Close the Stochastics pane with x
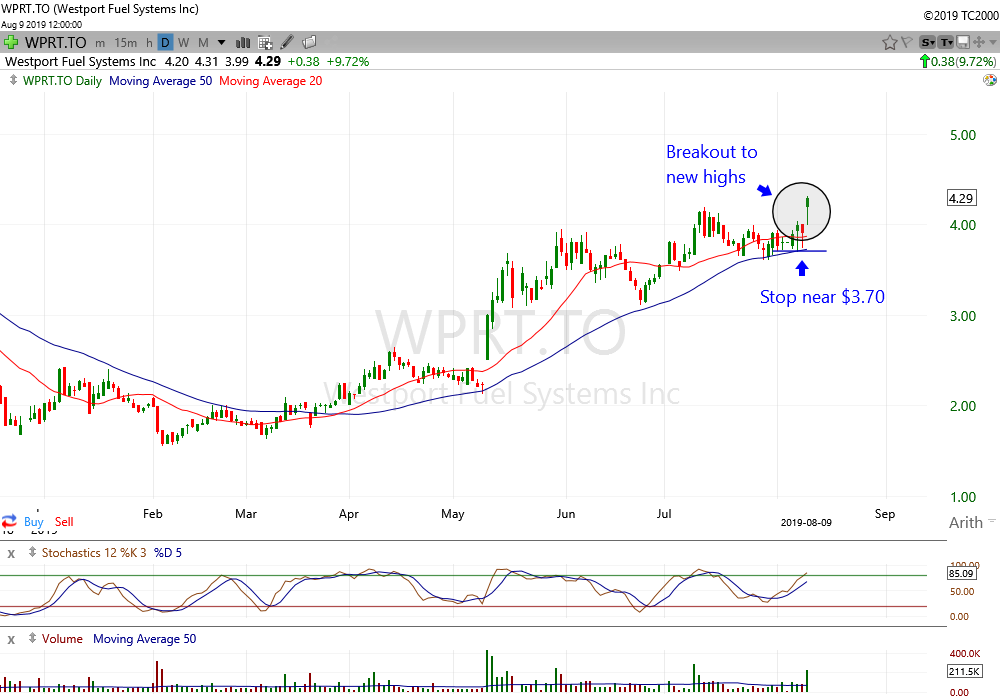 click(11, 553)
